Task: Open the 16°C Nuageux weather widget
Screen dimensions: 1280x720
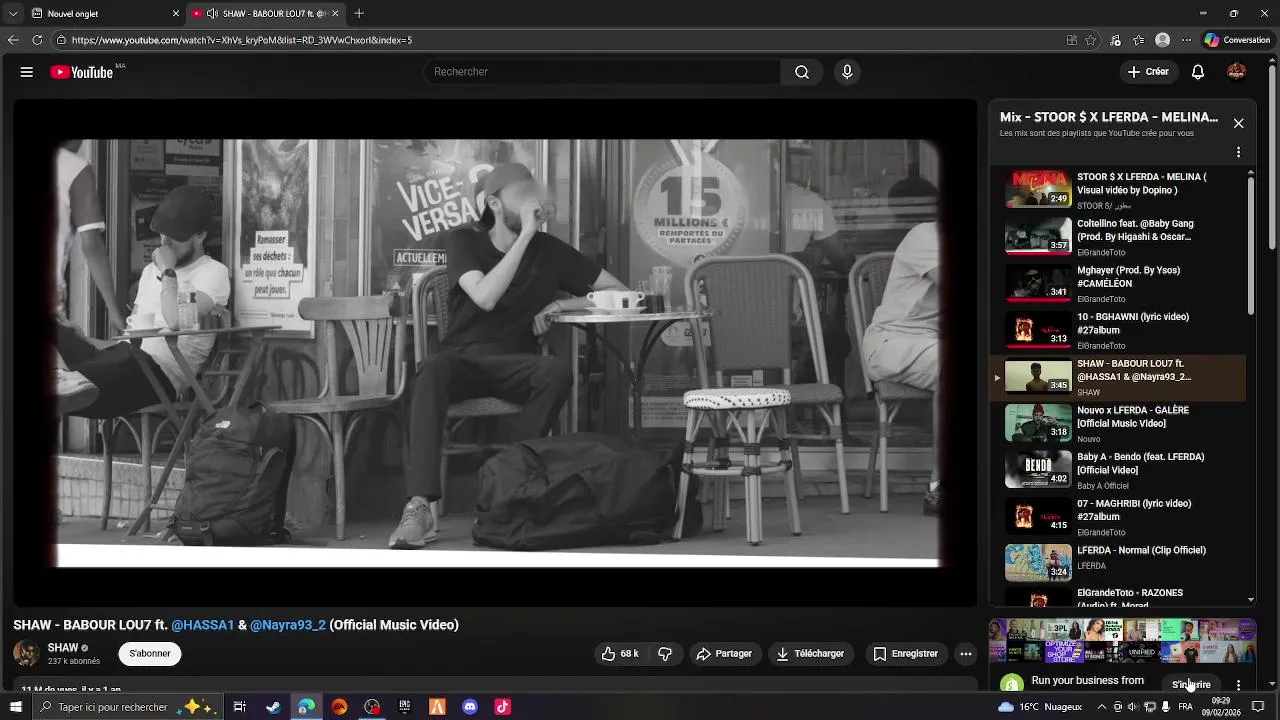Action: (1040, 707)
